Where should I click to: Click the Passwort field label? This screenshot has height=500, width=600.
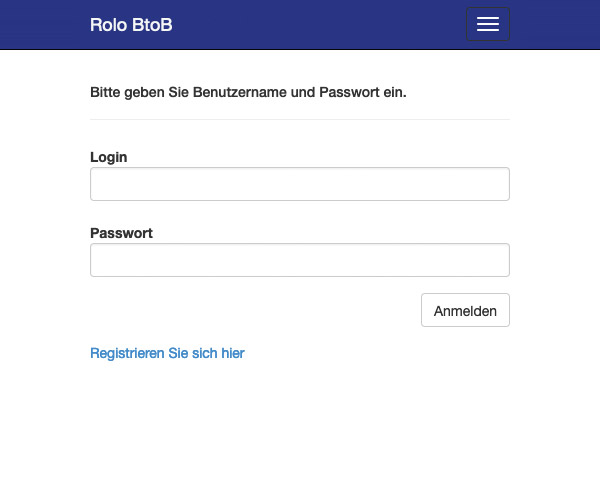coord(121,233)
